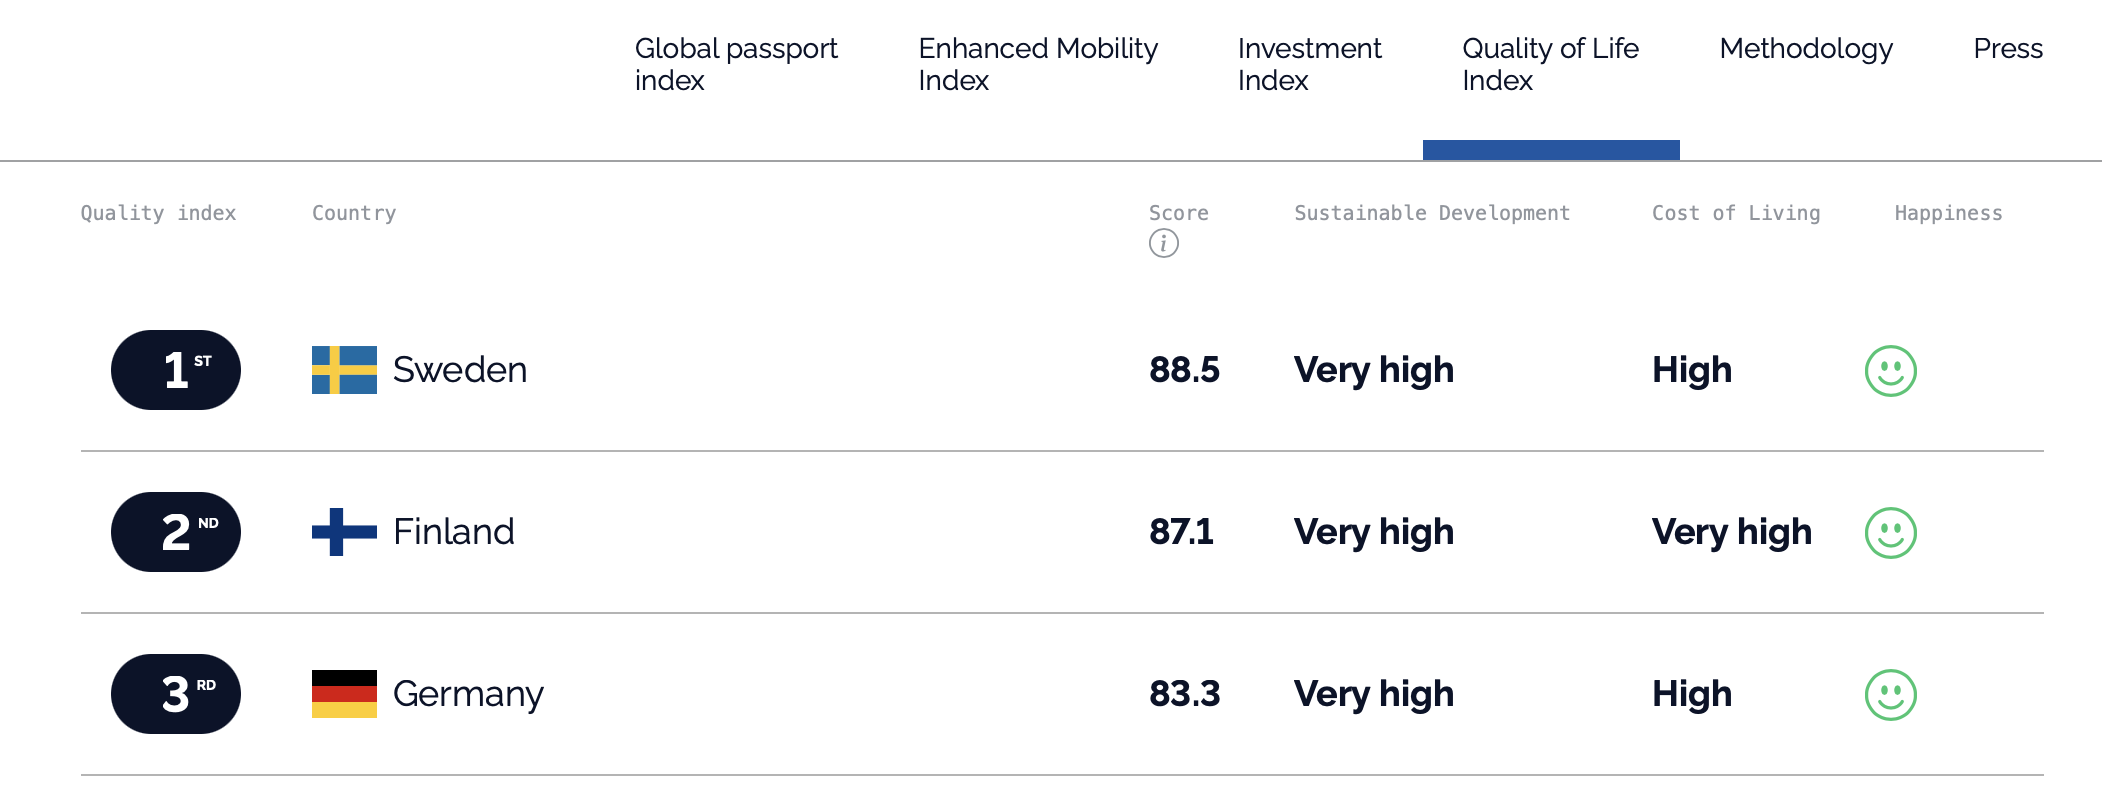This screenshot has width=2102, height=792.
Task: Open the Germany country entry
Action: [x=467, y=694]
